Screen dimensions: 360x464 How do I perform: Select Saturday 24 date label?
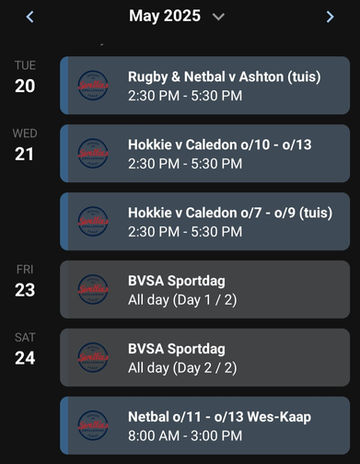[x=25, y=349]
